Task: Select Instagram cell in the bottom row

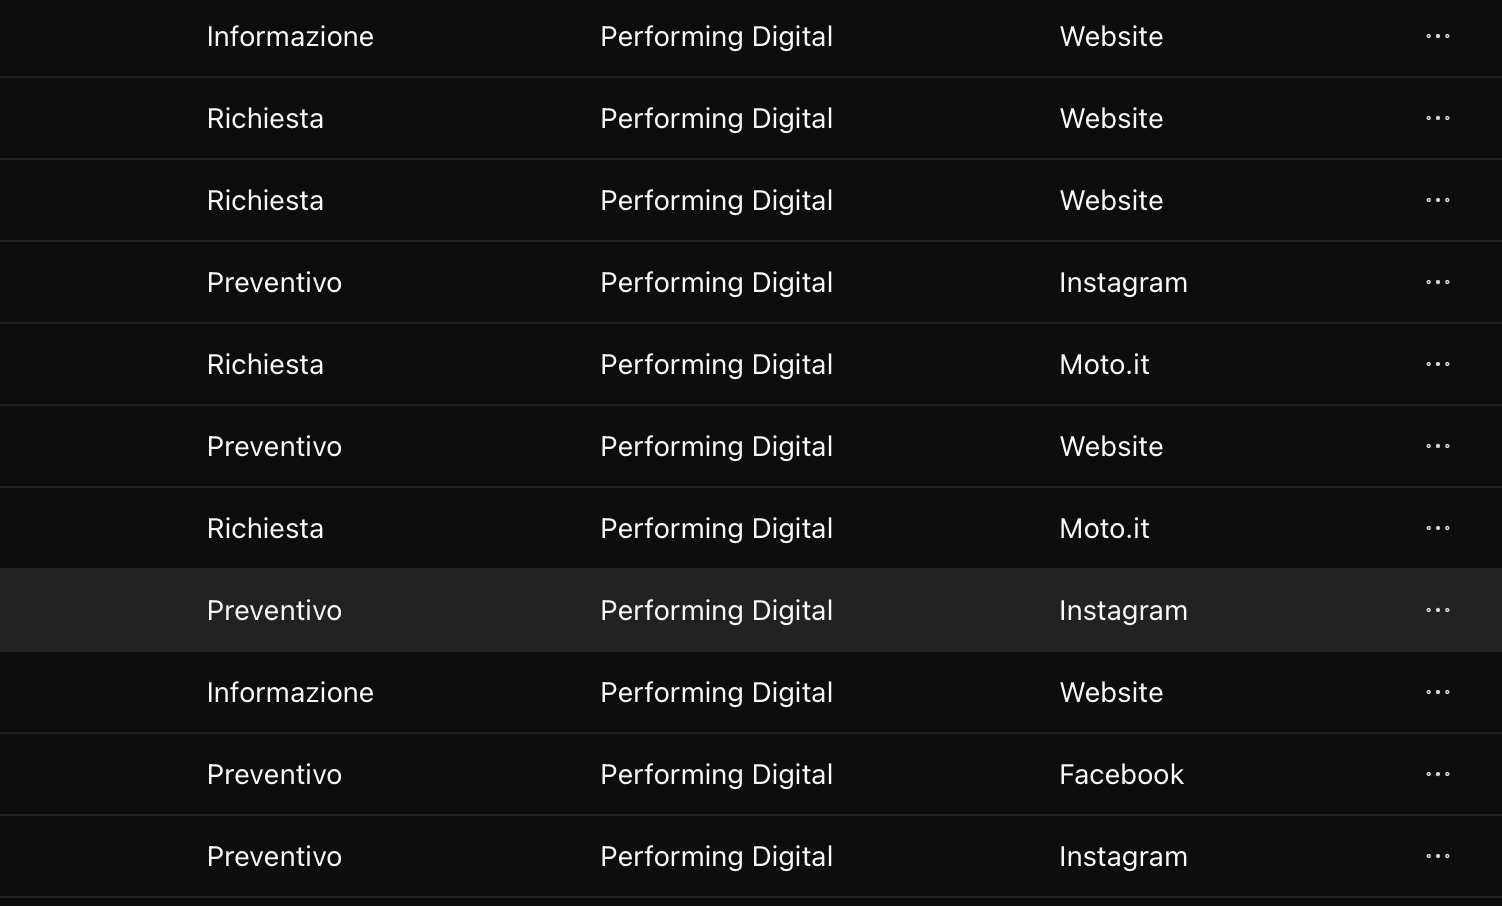Action: tap(1123, 857)
